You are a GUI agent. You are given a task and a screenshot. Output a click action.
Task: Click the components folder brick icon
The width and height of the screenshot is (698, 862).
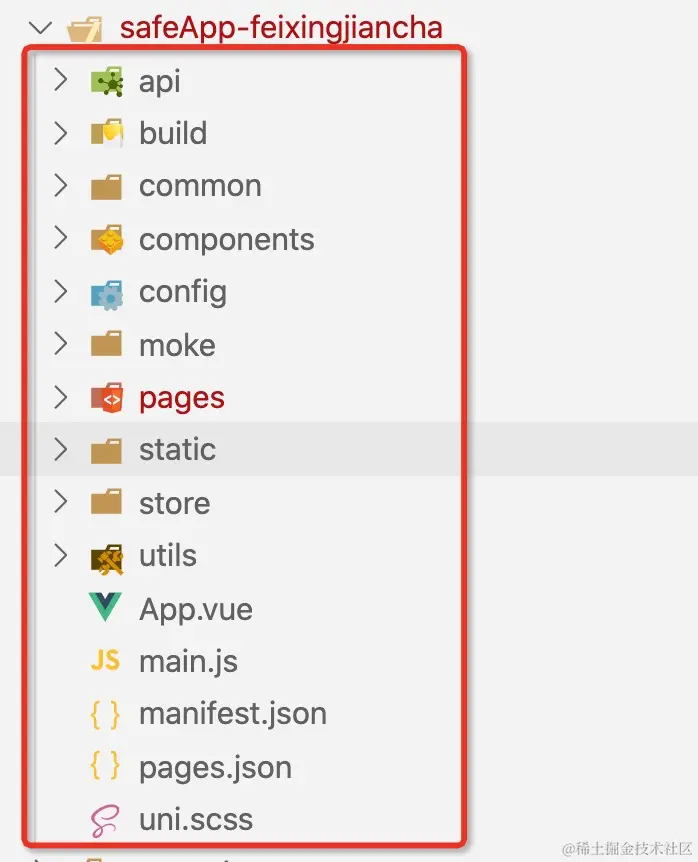tap(107, 239)
